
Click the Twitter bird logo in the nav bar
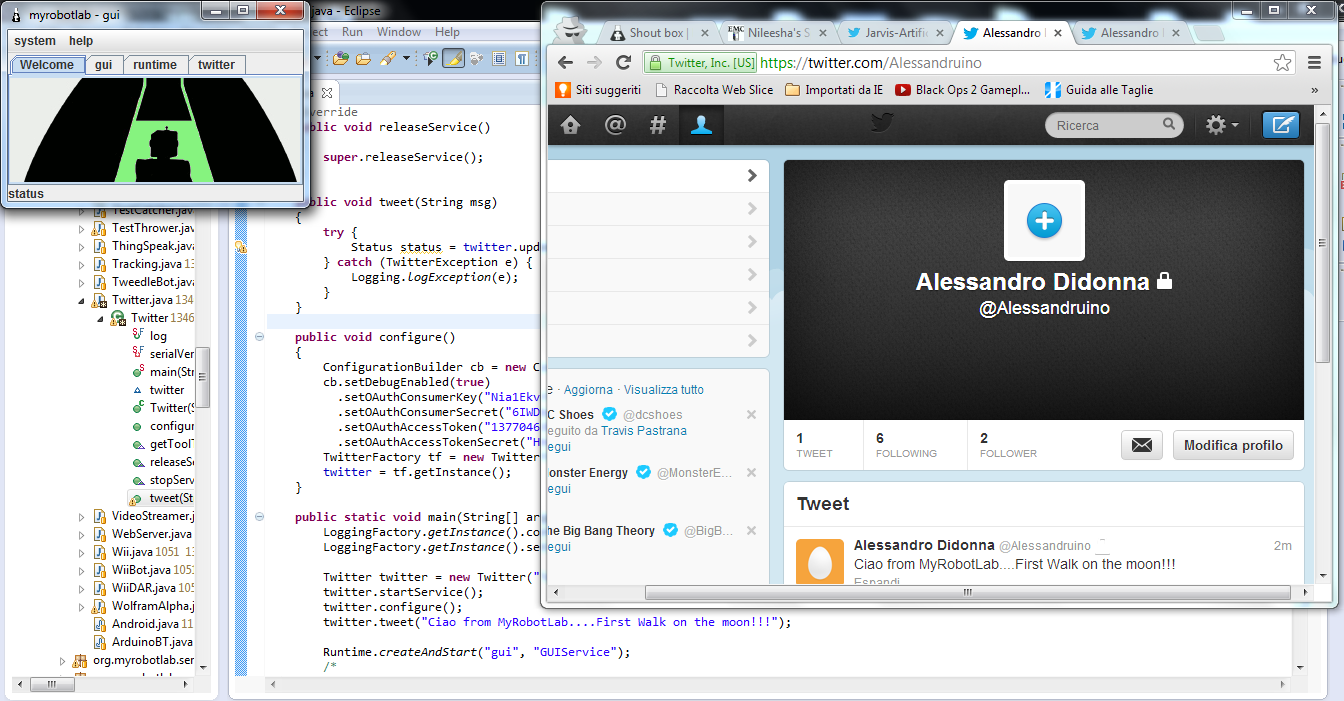coord(881,124)
